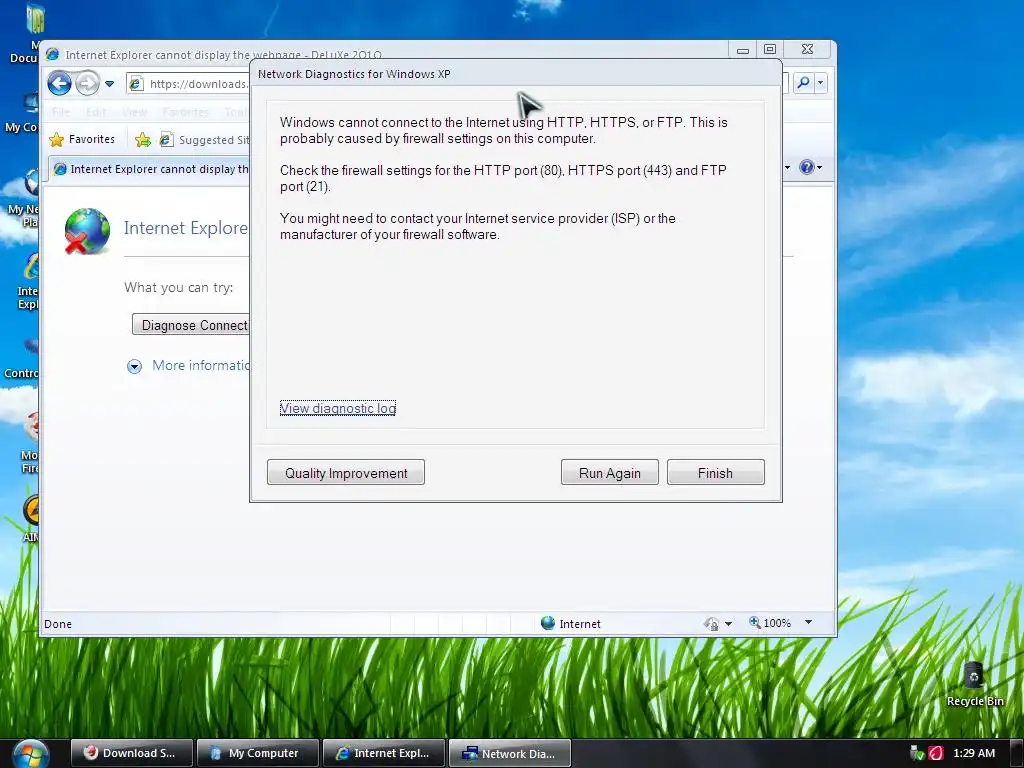
Task: Open the zoom level dropdown arrow
Action: point(808,622)
